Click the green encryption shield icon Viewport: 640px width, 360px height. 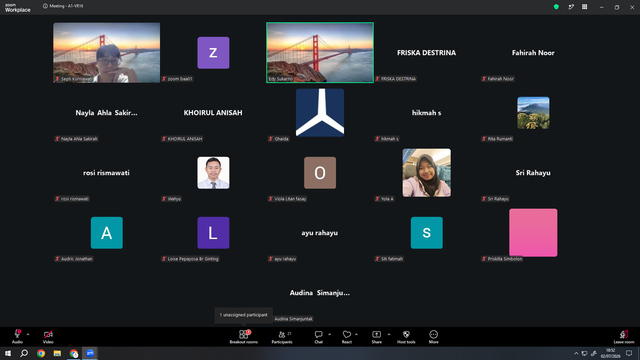click(x=556, y=7)
